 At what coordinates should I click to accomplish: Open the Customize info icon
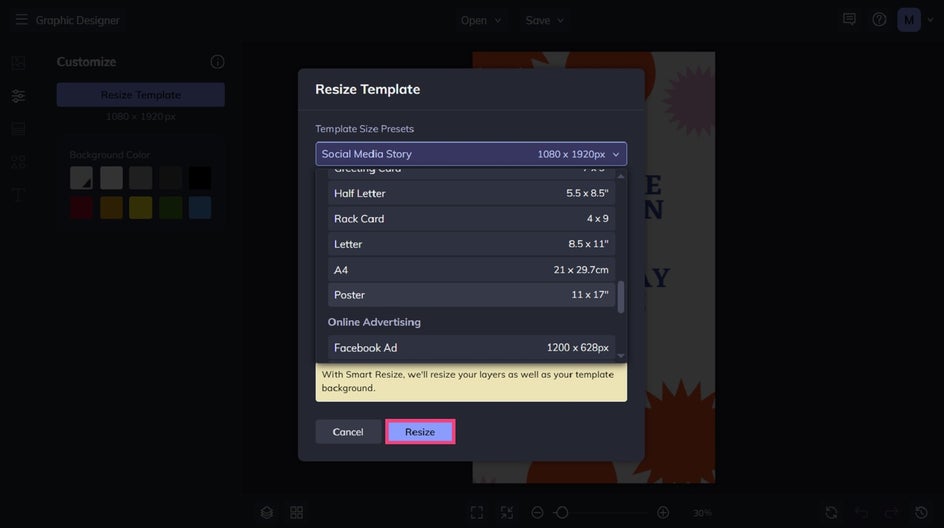217,61
